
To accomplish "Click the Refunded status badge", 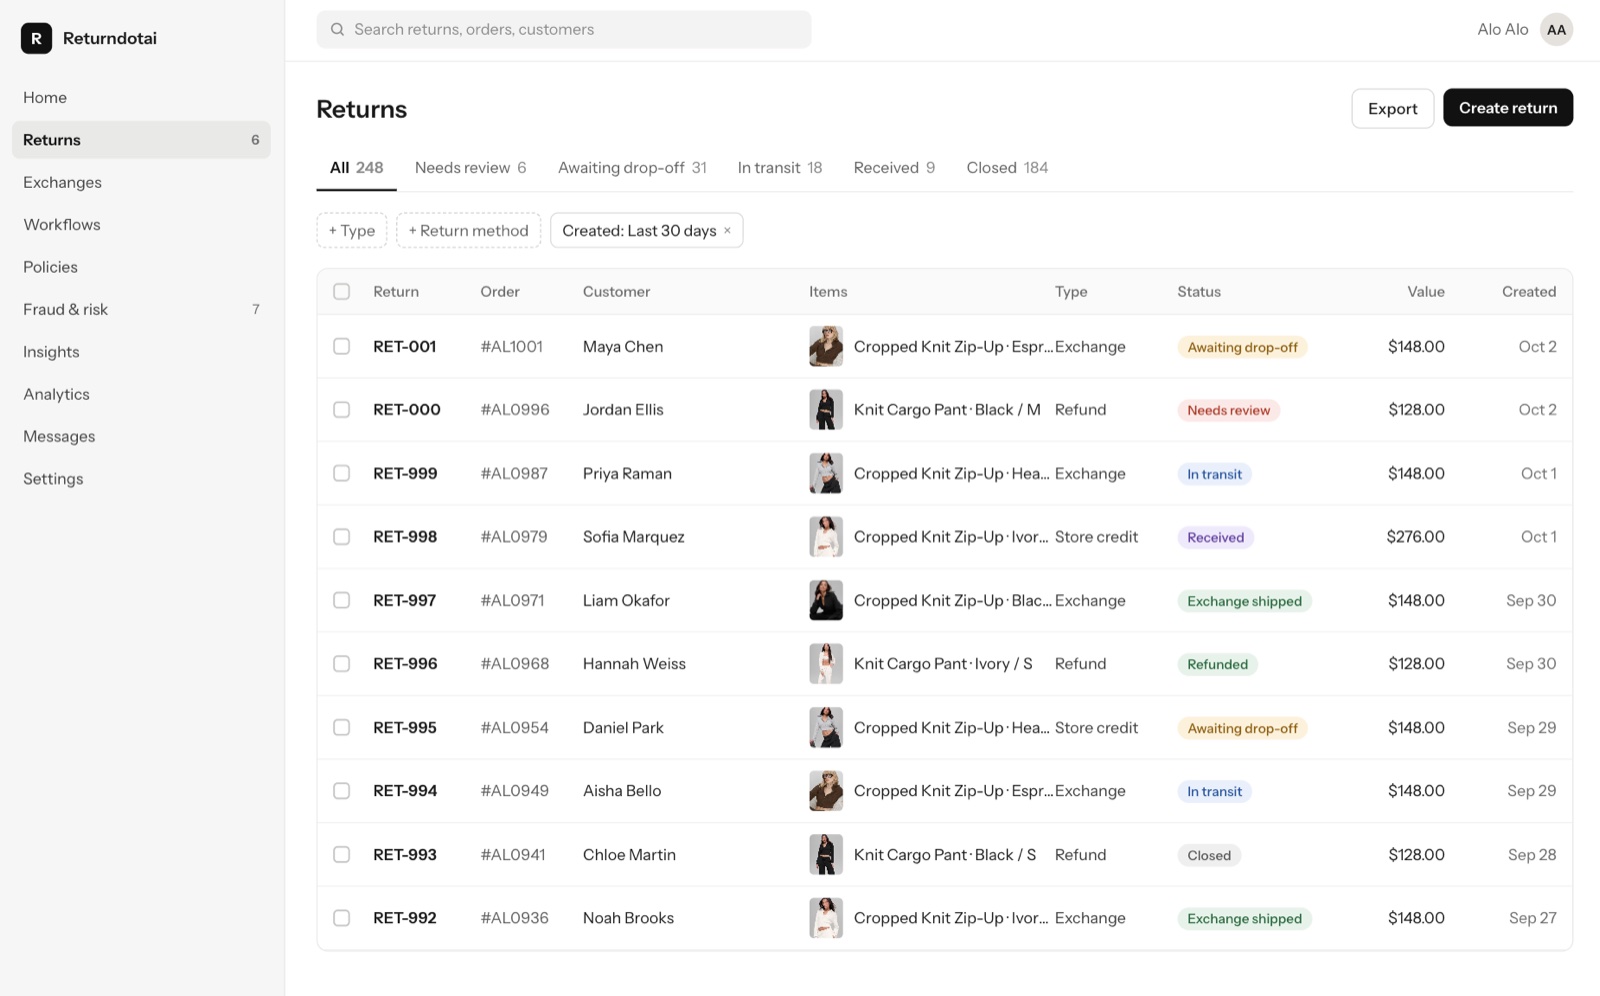I will point(1217,664).
